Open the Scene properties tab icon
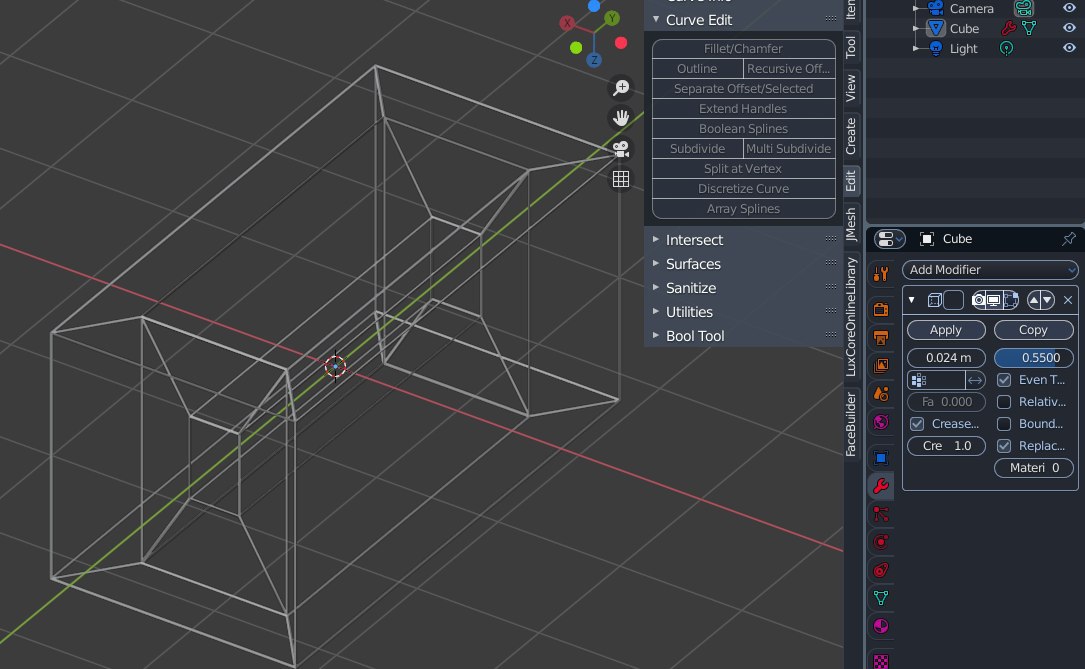Screen dimensions: 1085x669 880,394
